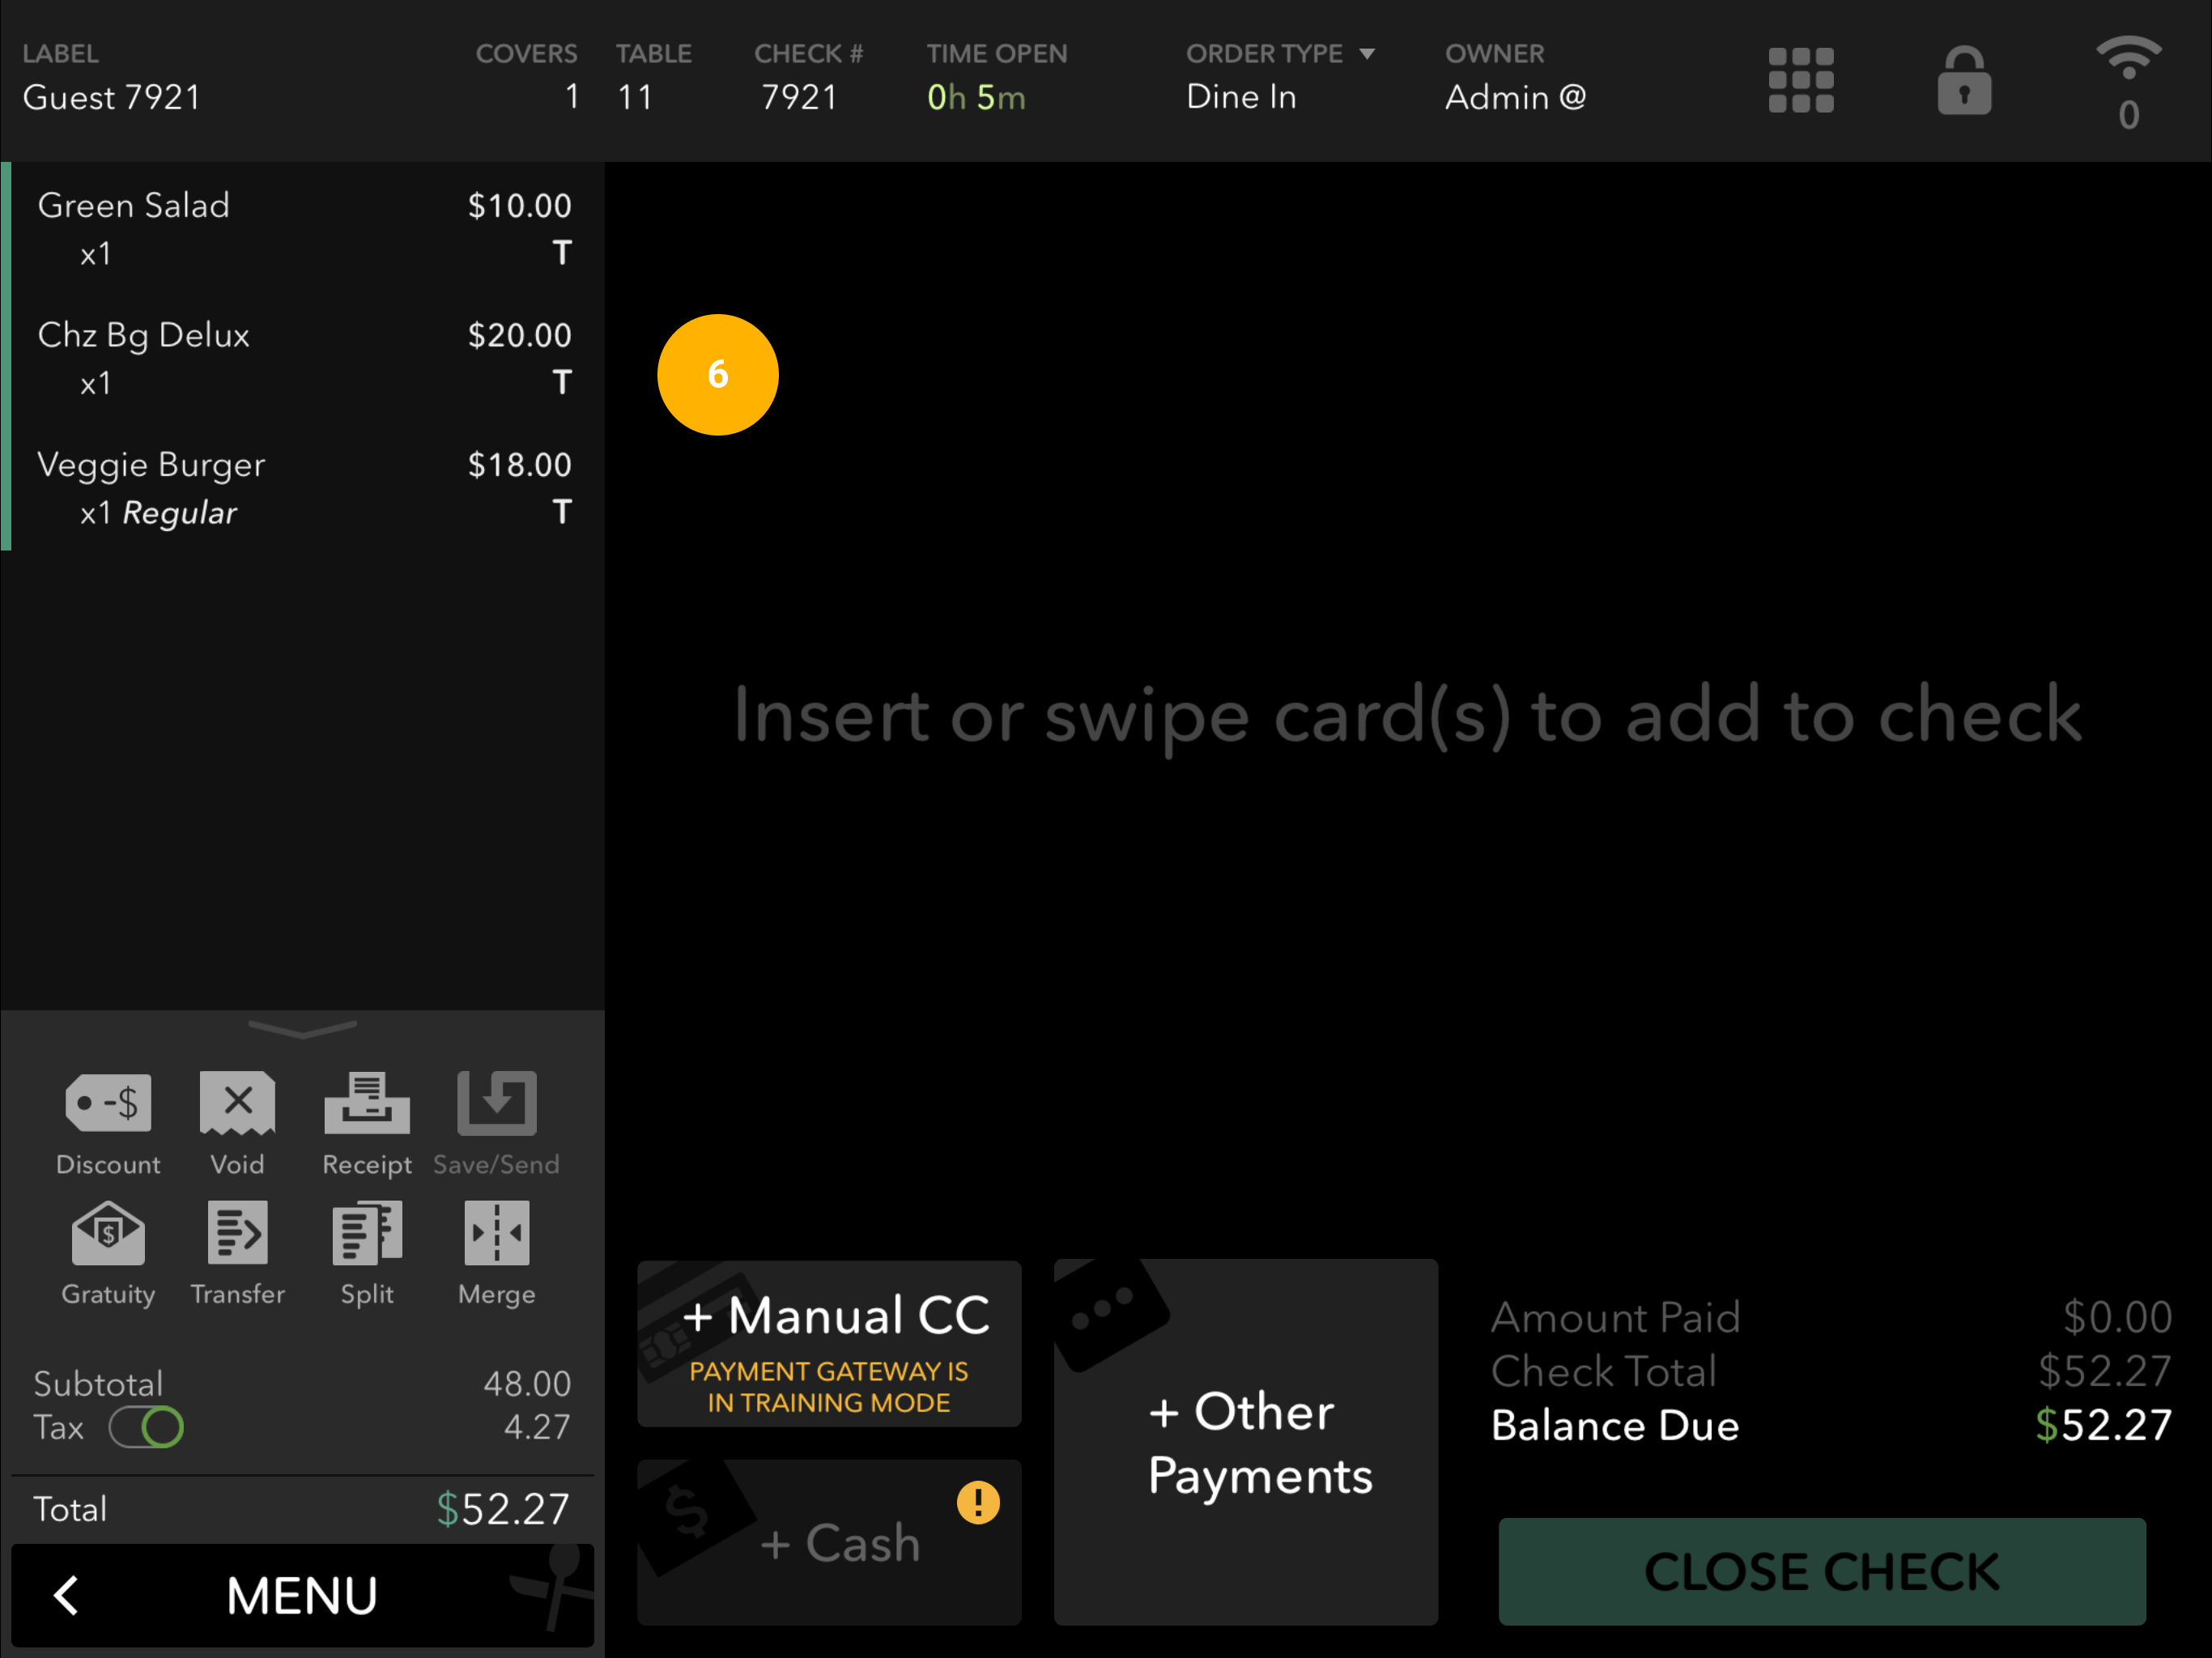
Task: Tap the Regular modifier on Veggie Burger
Action: [x=179, y=513]
